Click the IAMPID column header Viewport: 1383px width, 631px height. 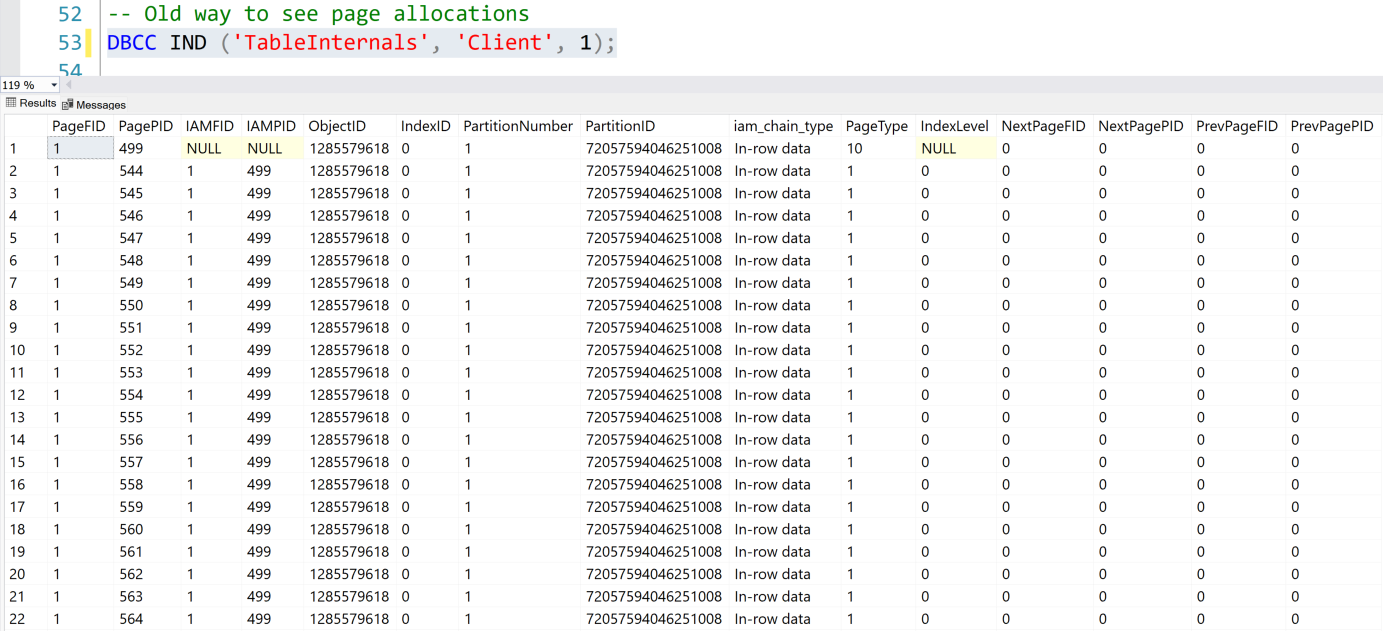[272, 126]
